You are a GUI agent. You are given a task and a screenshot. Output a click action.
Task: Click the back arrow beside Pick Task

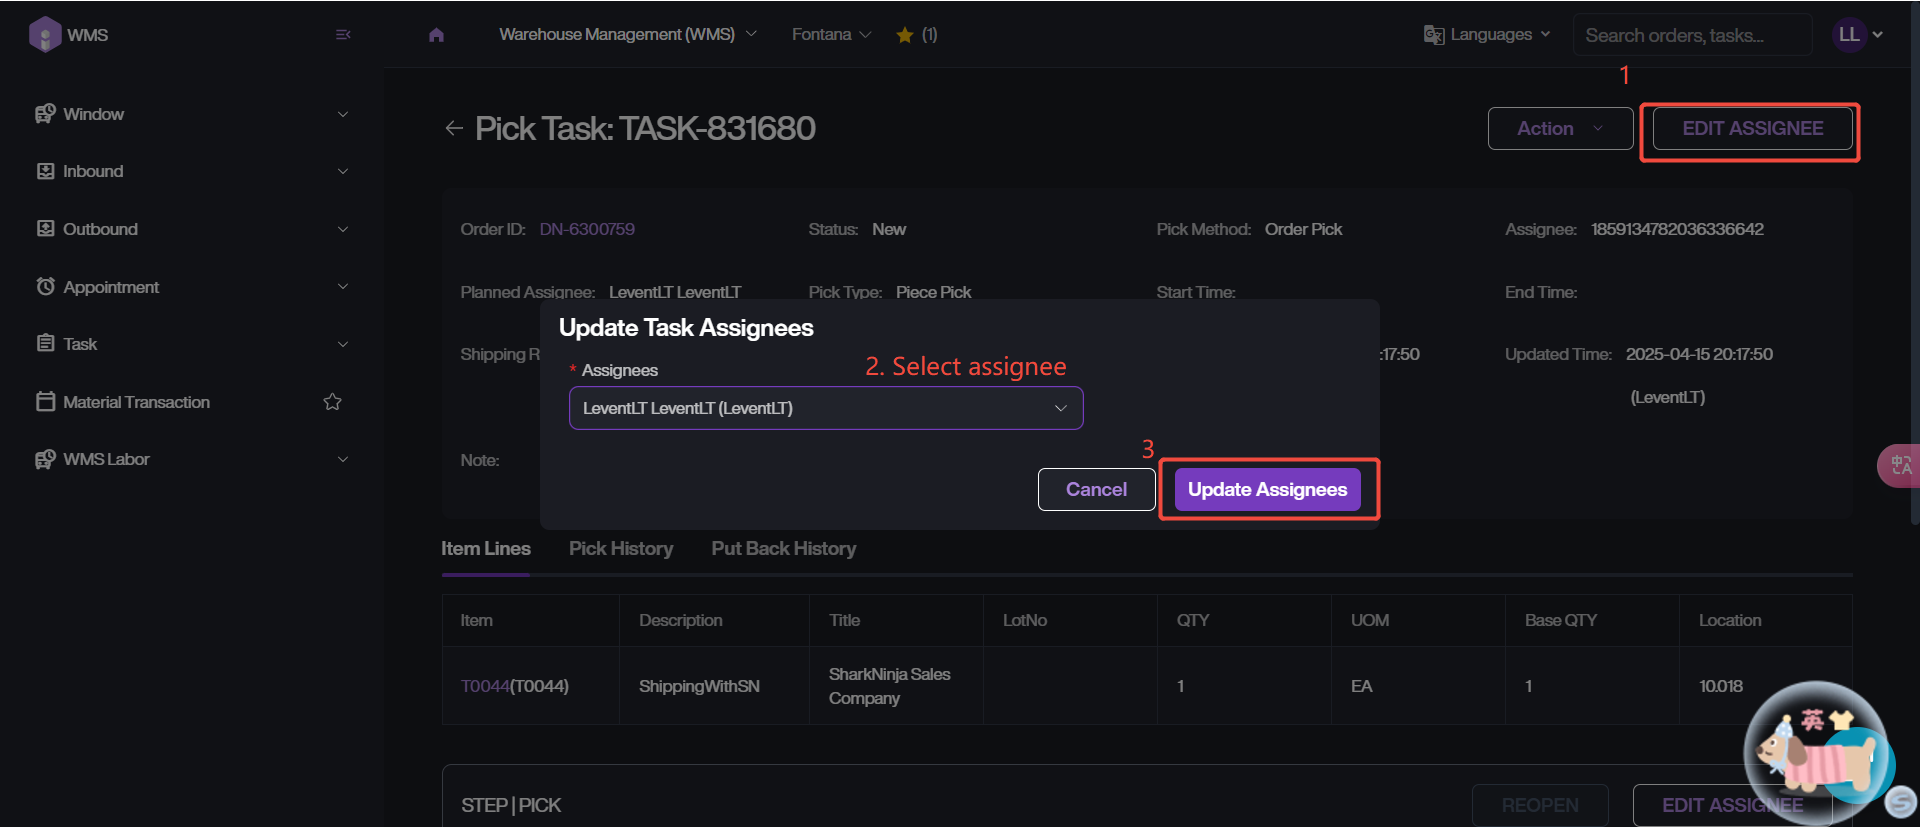pyautogui.click(x=454, y=128)
